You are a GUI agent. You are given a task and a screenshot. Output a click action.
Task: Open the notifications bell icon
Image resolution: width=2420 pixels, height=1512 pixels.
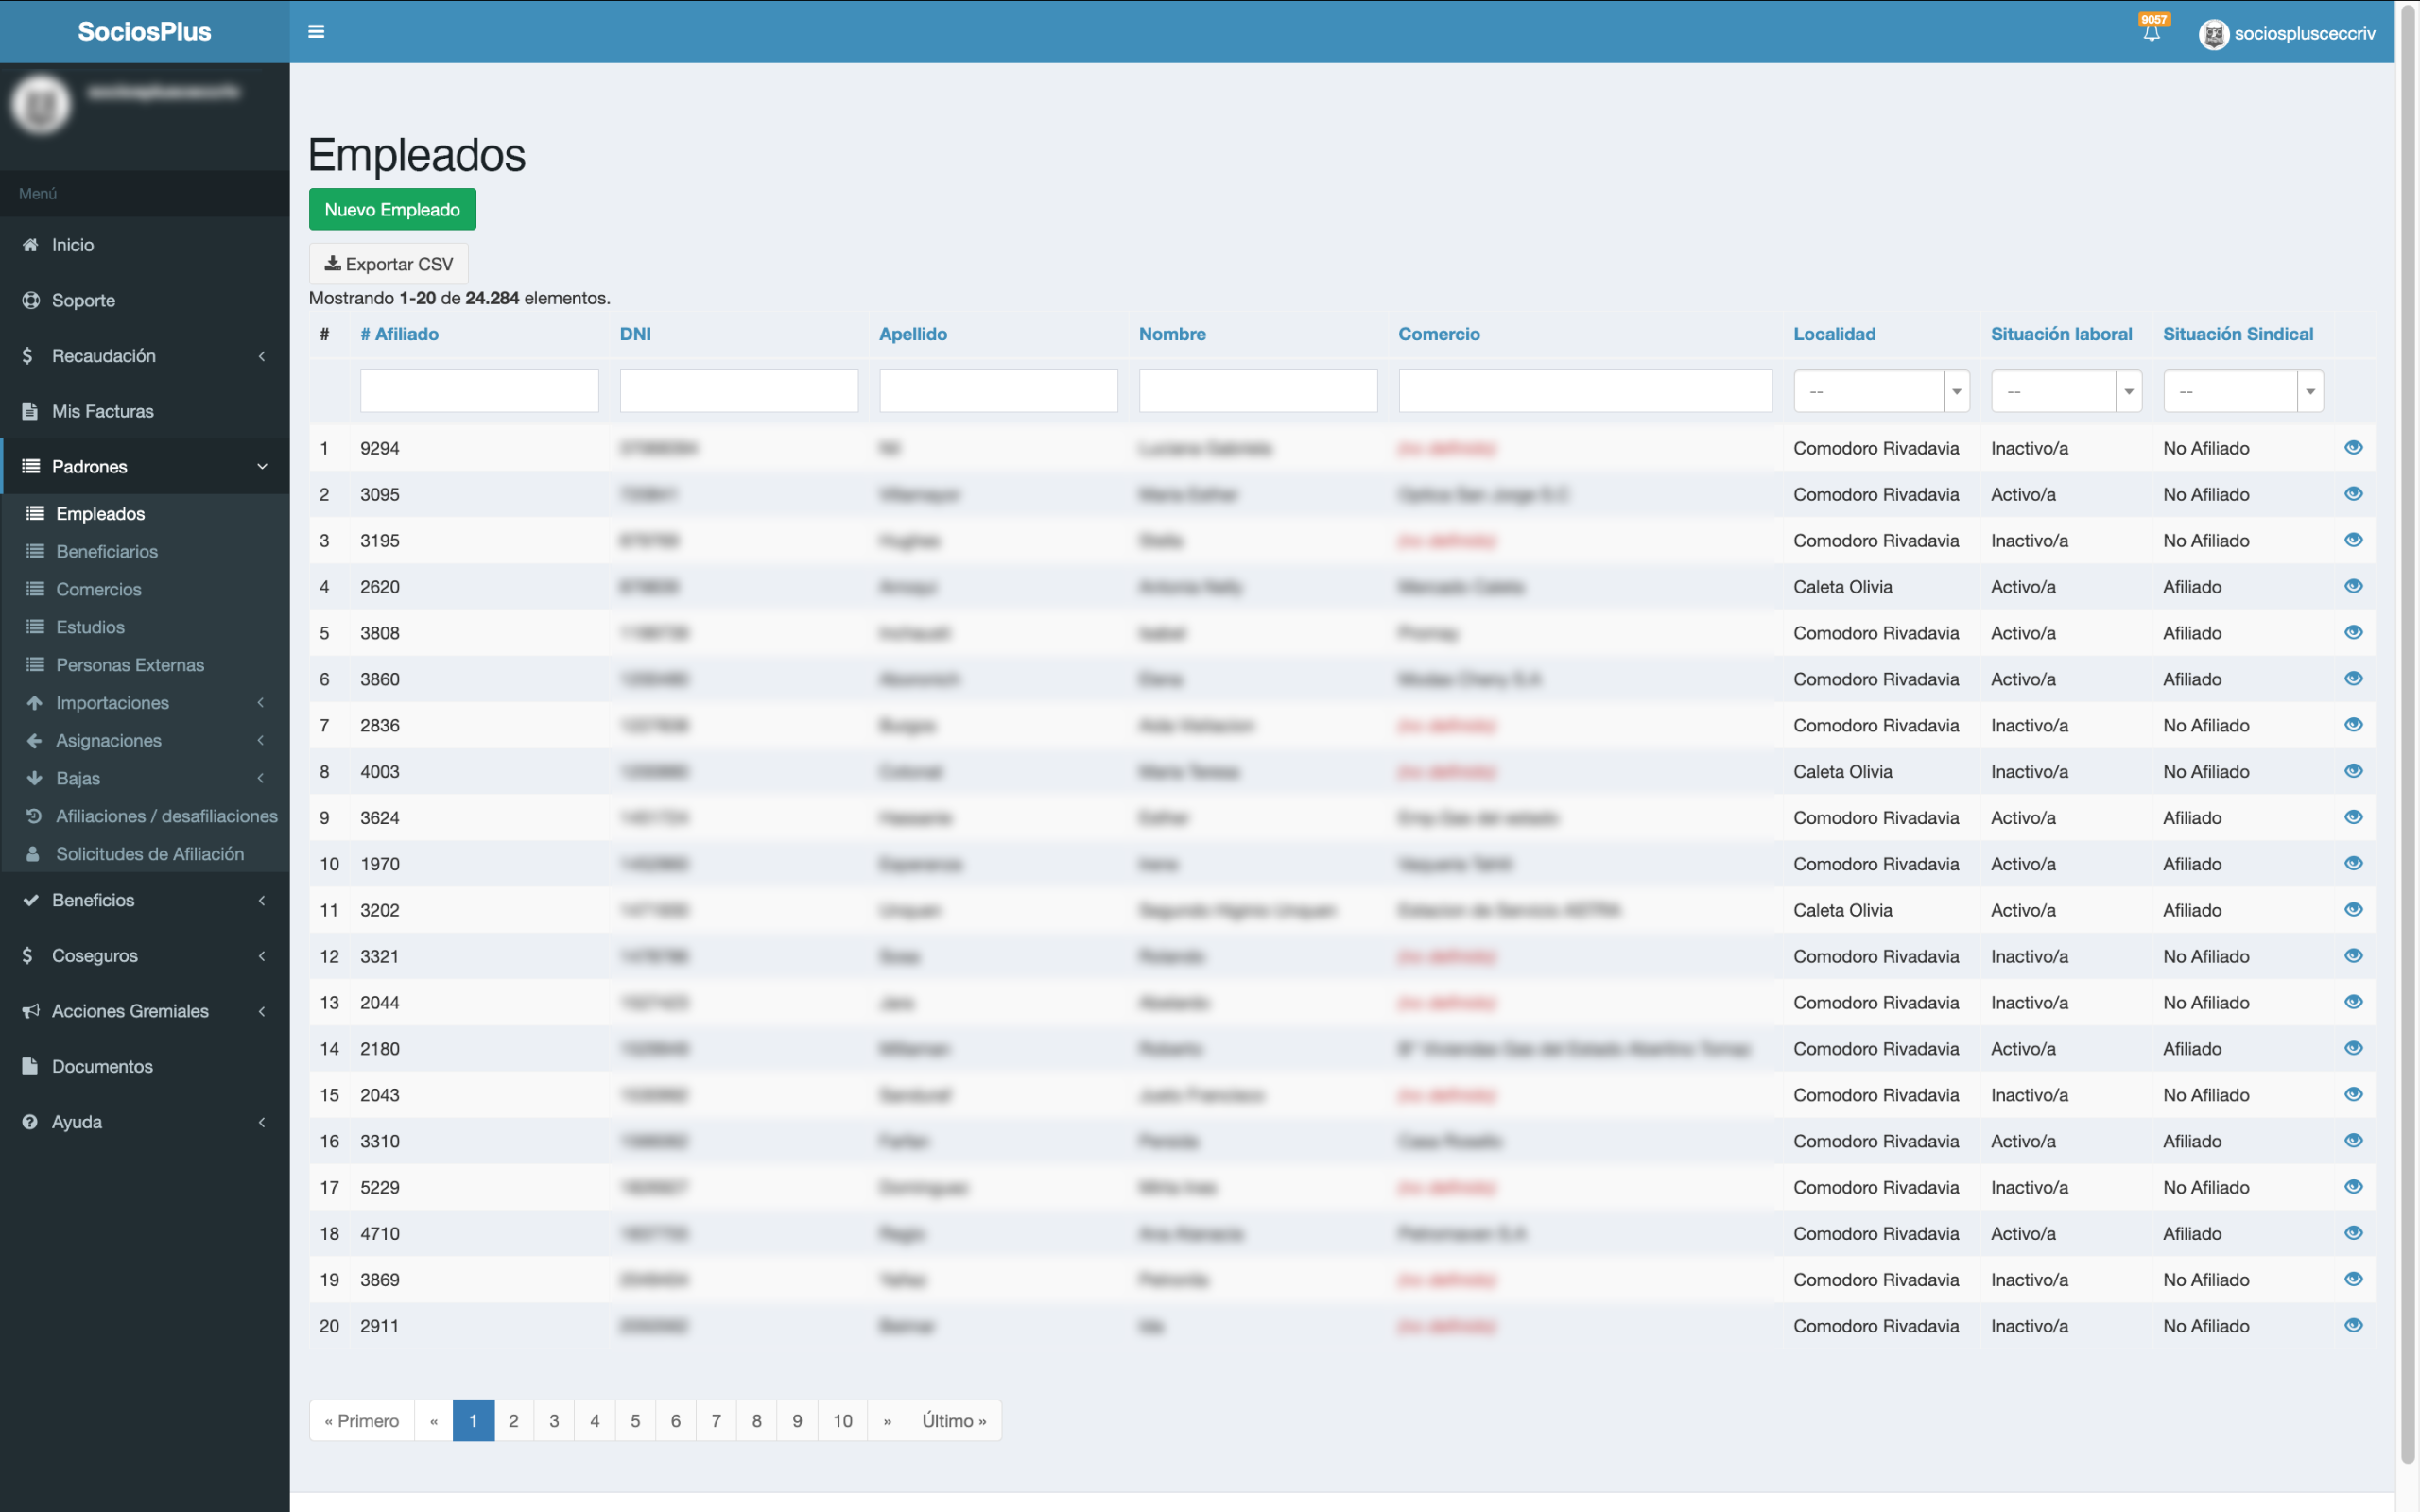pyautogui.click(x=2151, y=33)
